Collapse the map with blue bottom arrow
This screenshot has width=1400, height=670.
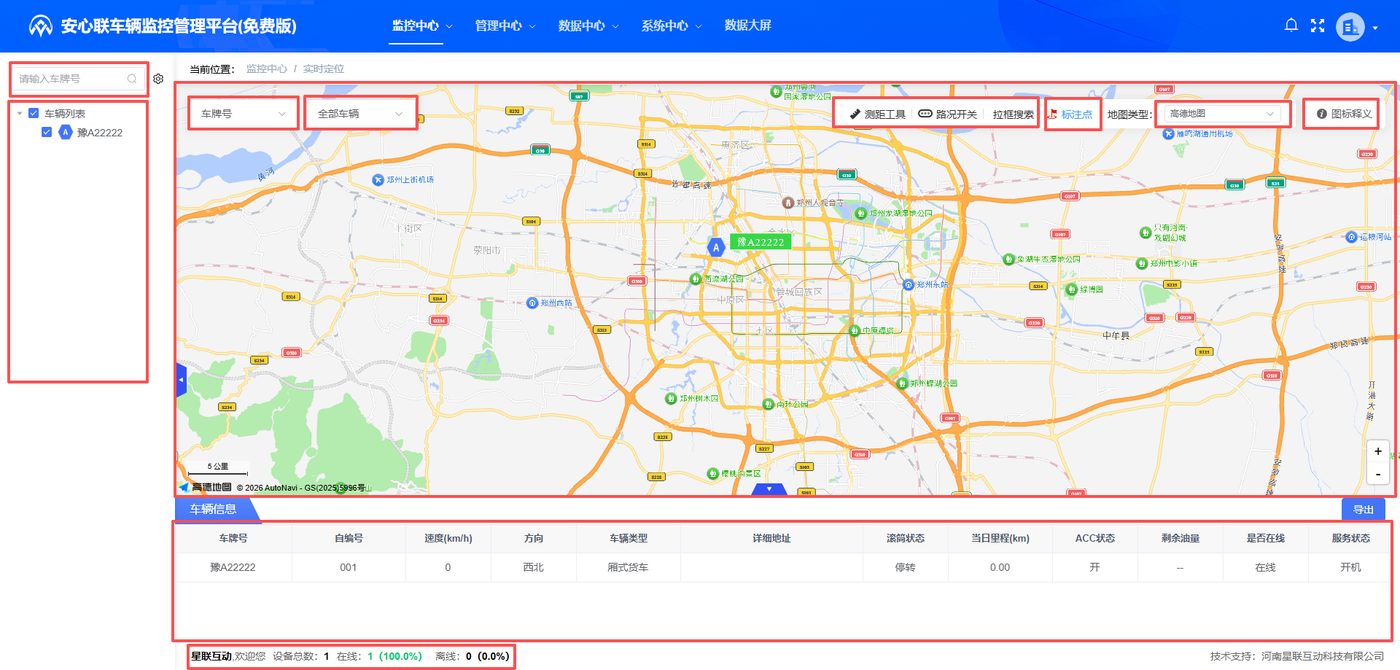769,489
